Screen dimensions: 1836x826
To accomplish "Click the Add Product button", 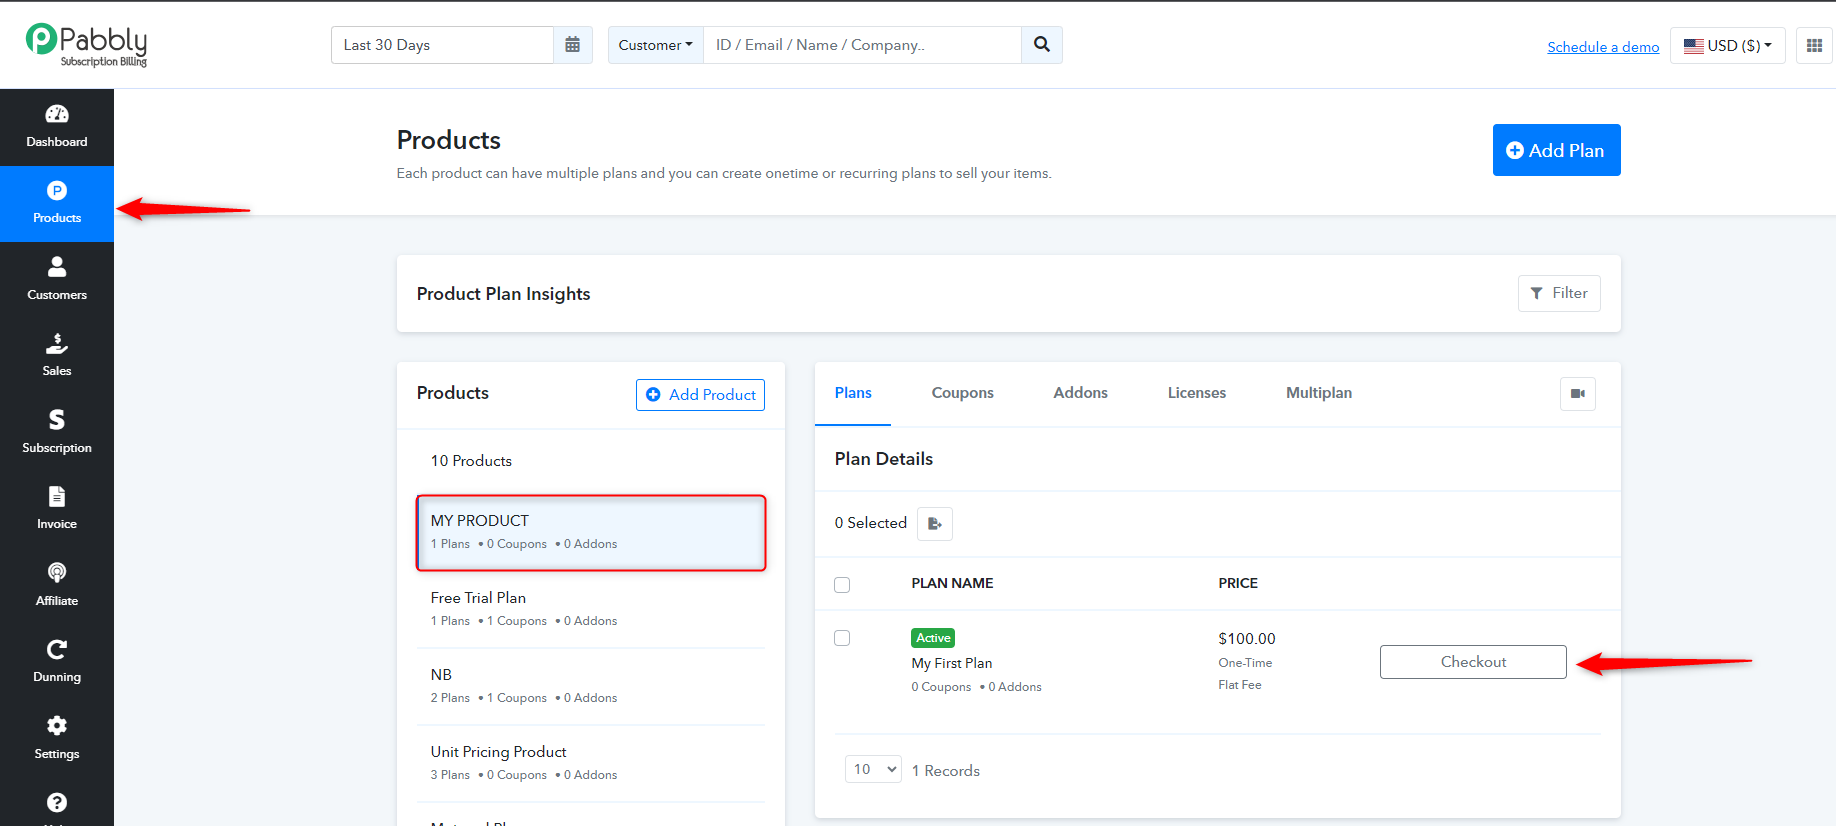I will (x=701, y=395).
